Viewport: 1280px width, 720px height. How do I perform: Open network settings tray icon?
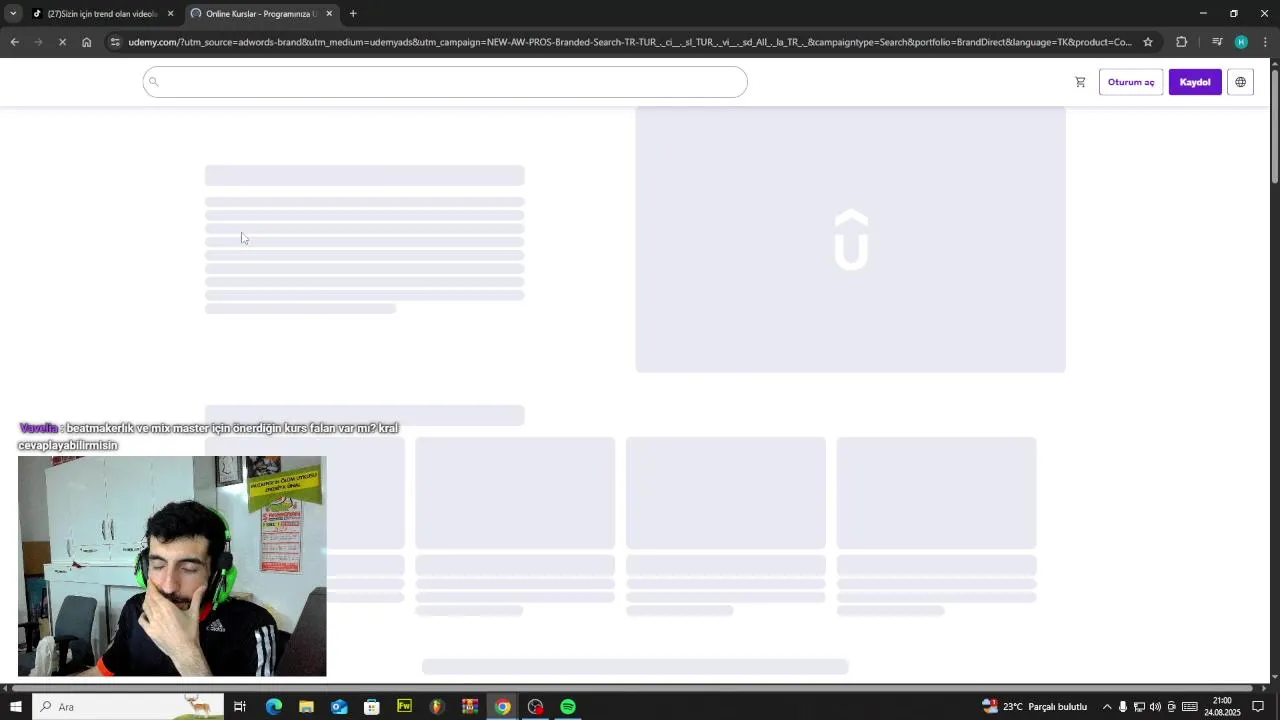tap(1139, 707)
